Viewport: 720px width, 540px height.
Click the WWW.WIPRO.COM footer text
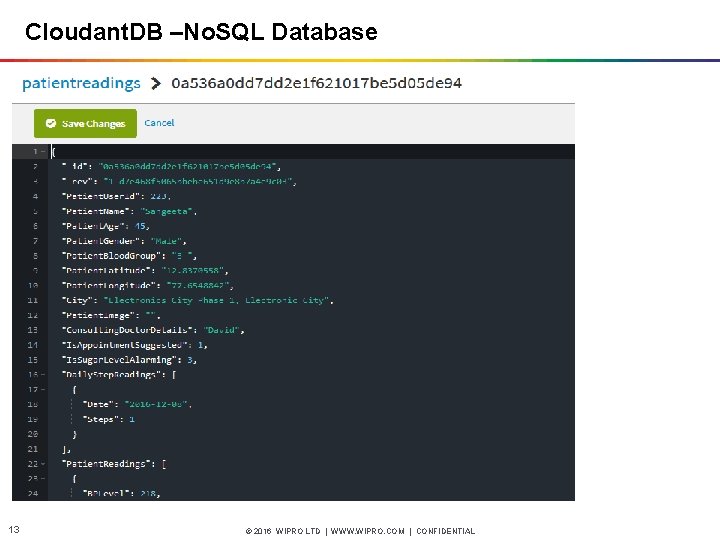(367, 531)
